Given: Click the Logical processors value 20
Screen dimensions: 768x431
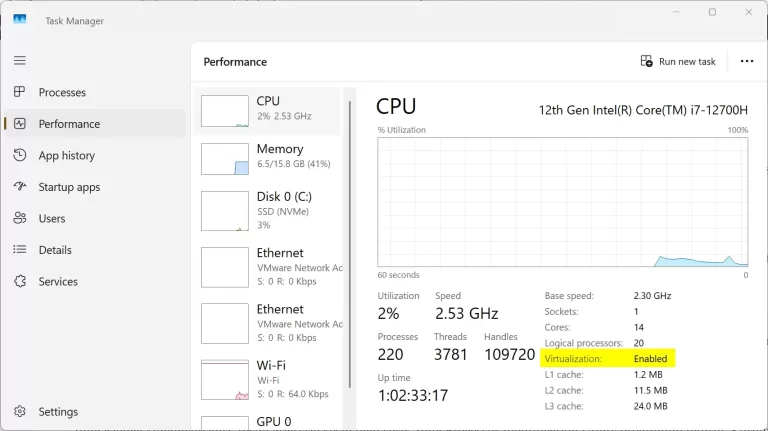Looking at the screenshot, I should coord(639,343).
